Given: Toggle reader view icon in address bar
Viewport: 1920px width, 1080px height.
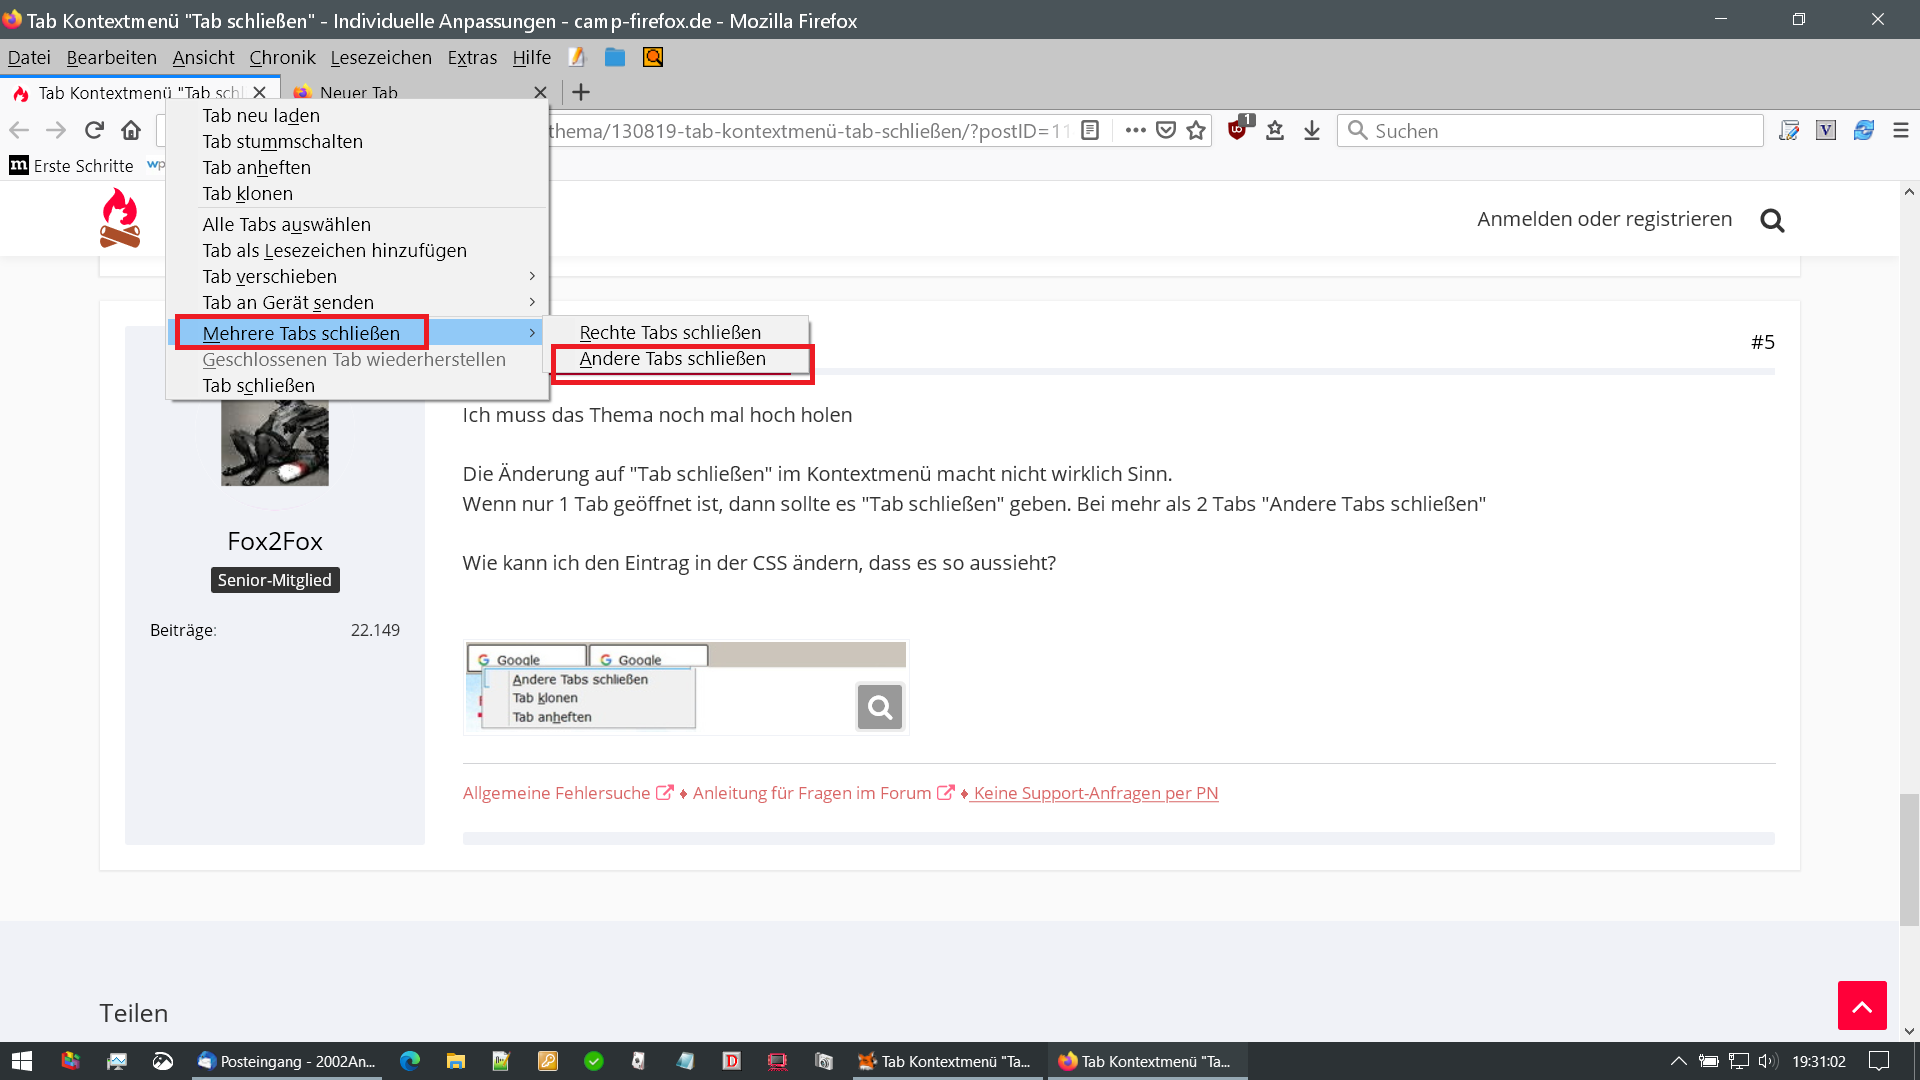Looking at the screenshot, I should 1091,130.
